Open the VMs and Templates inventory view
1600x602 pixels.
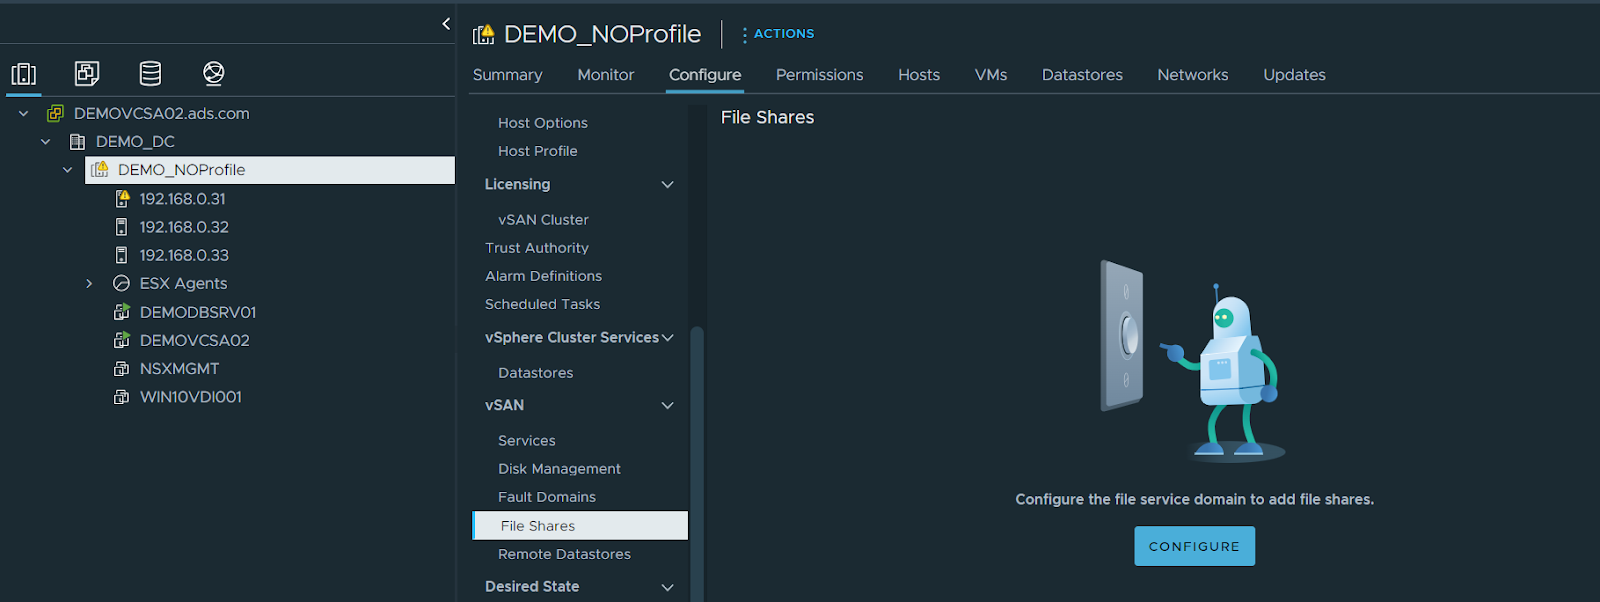click(x=87, y=73)
